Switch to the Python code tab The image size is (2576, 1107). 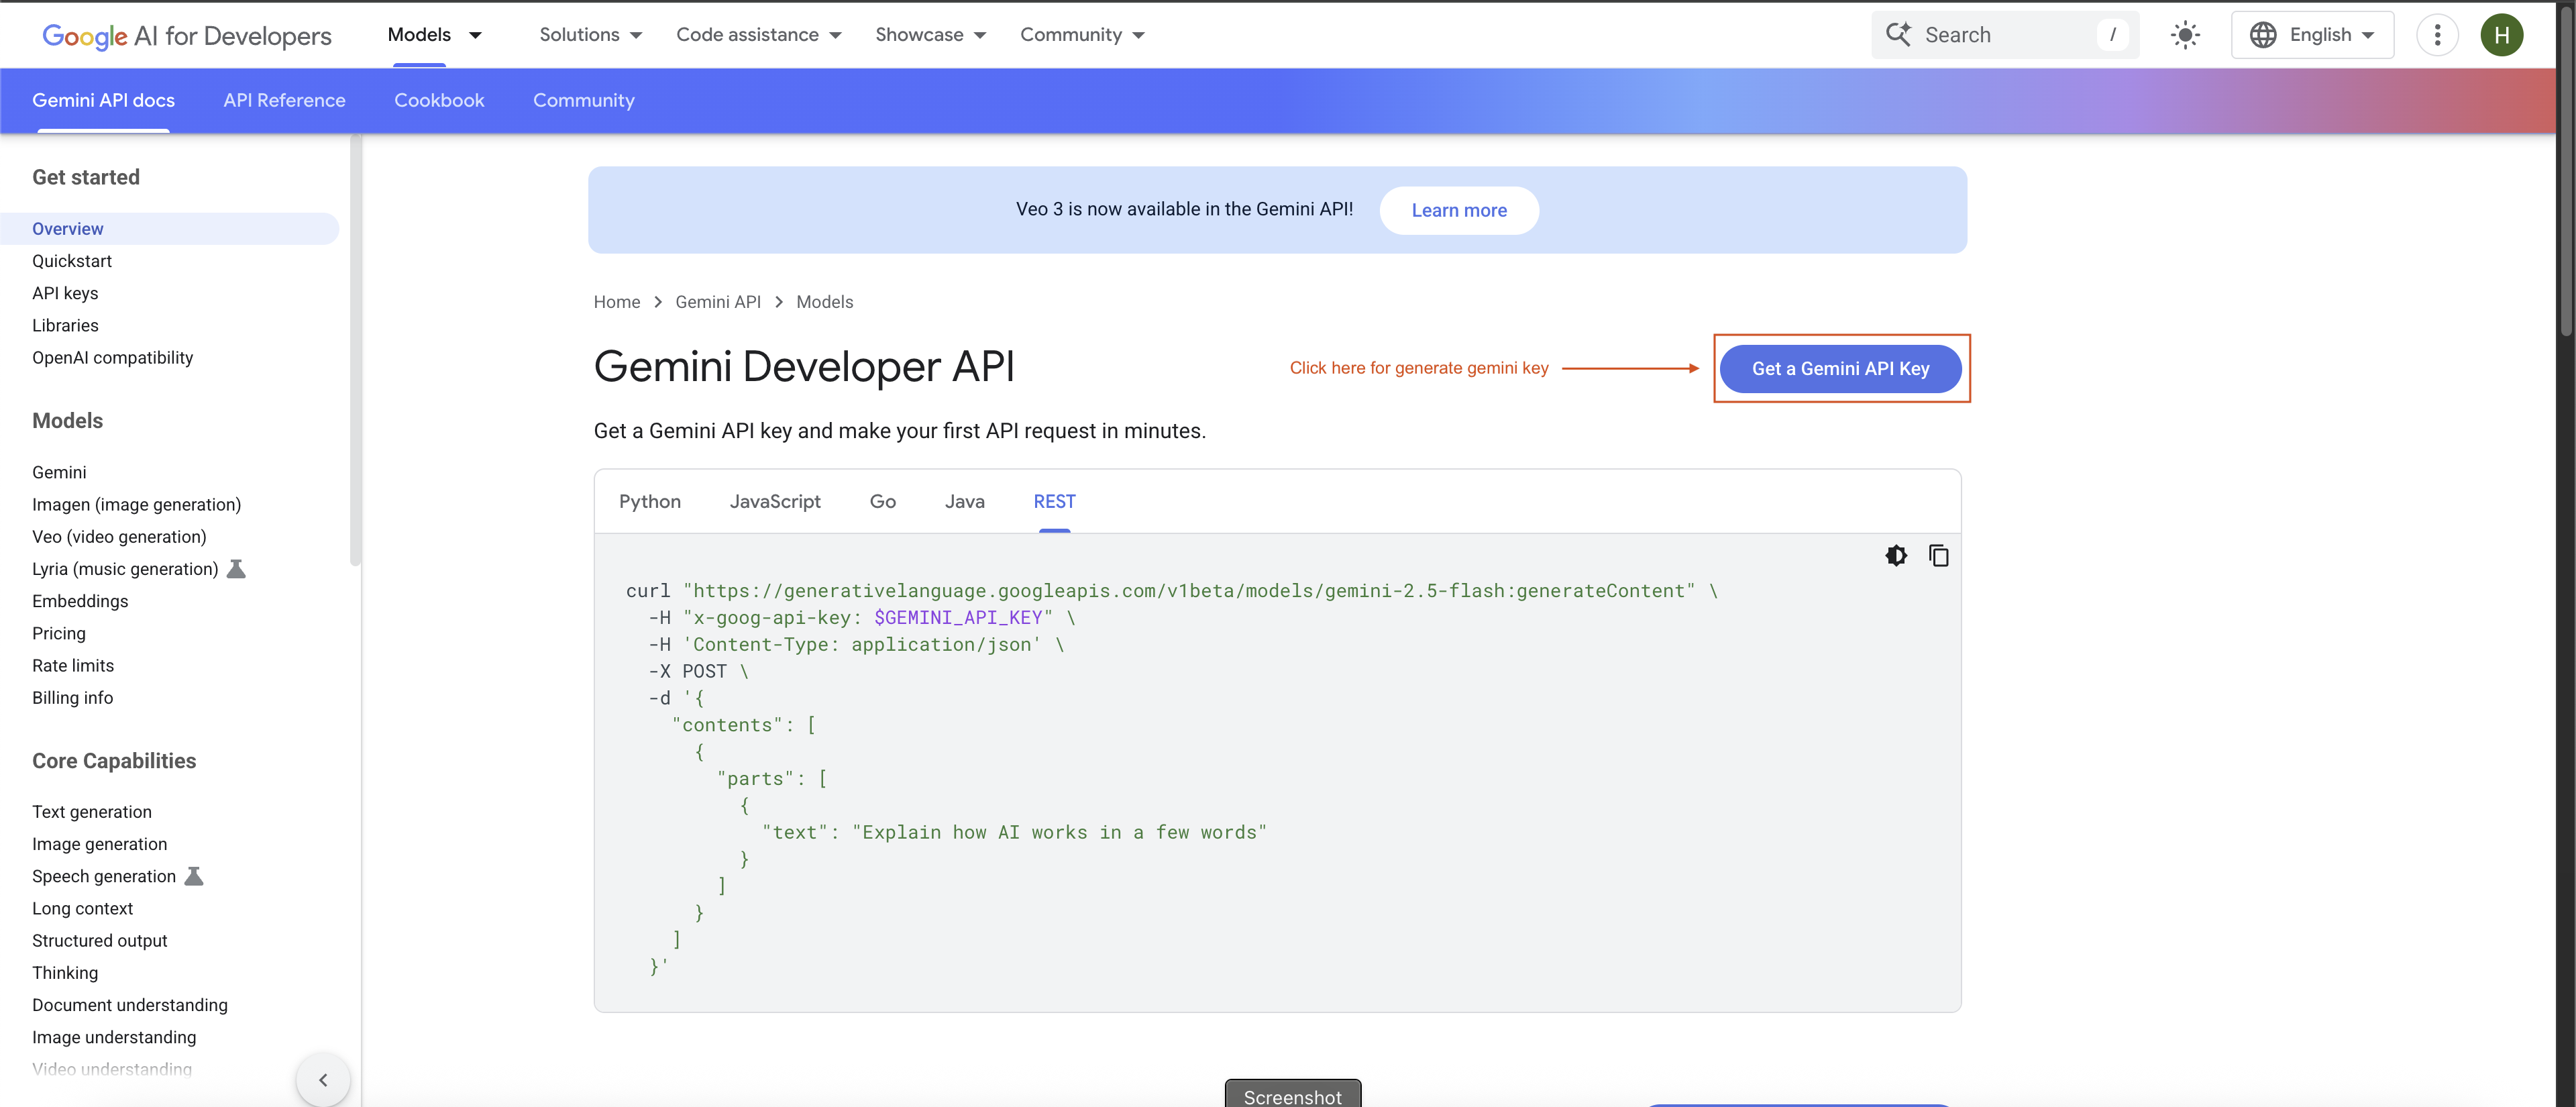(x=649, y=501)
